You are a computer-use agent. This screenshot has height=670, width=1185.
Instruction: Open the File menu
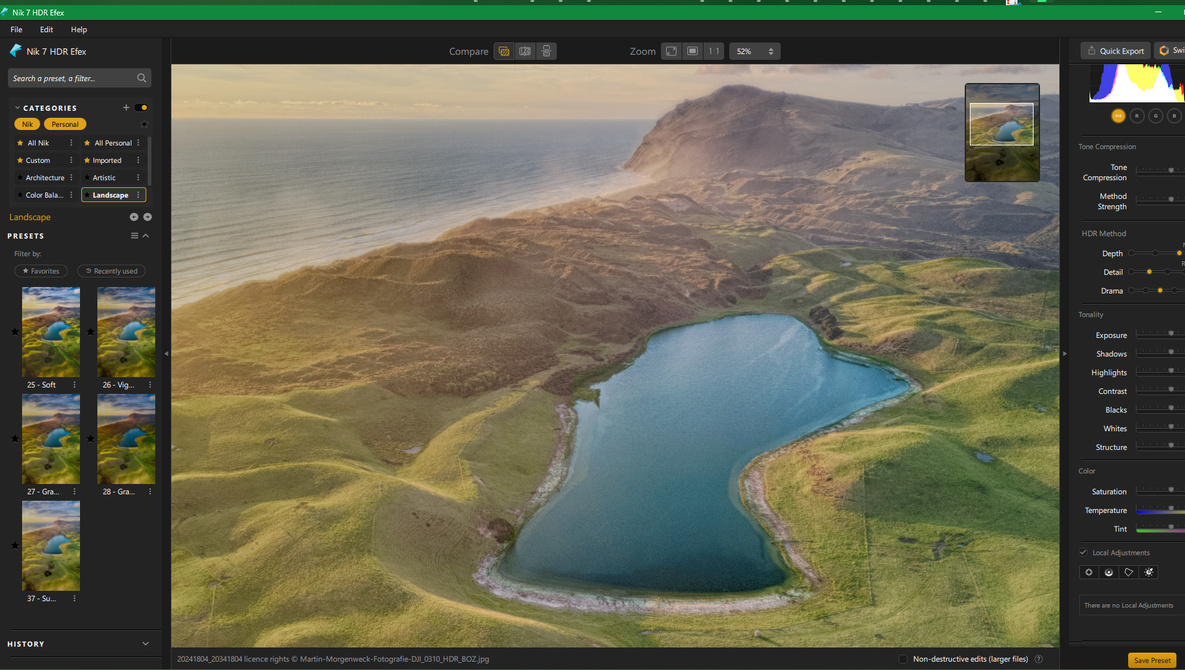pos(17,29)
